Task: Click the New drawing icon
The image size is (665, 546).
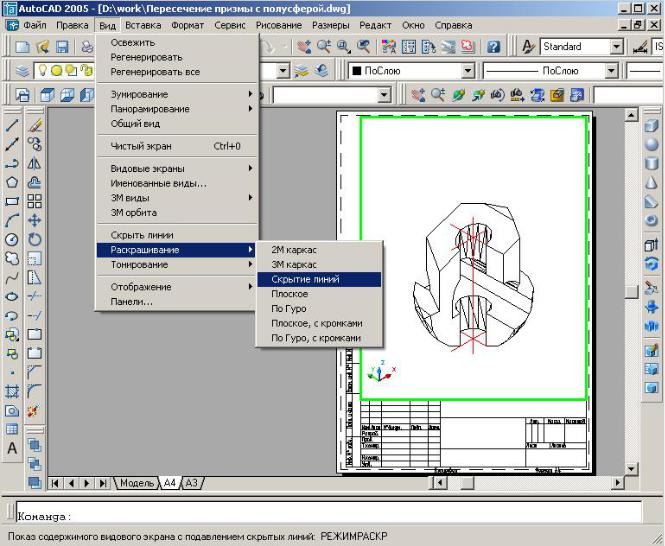Action: coord(22,47)
